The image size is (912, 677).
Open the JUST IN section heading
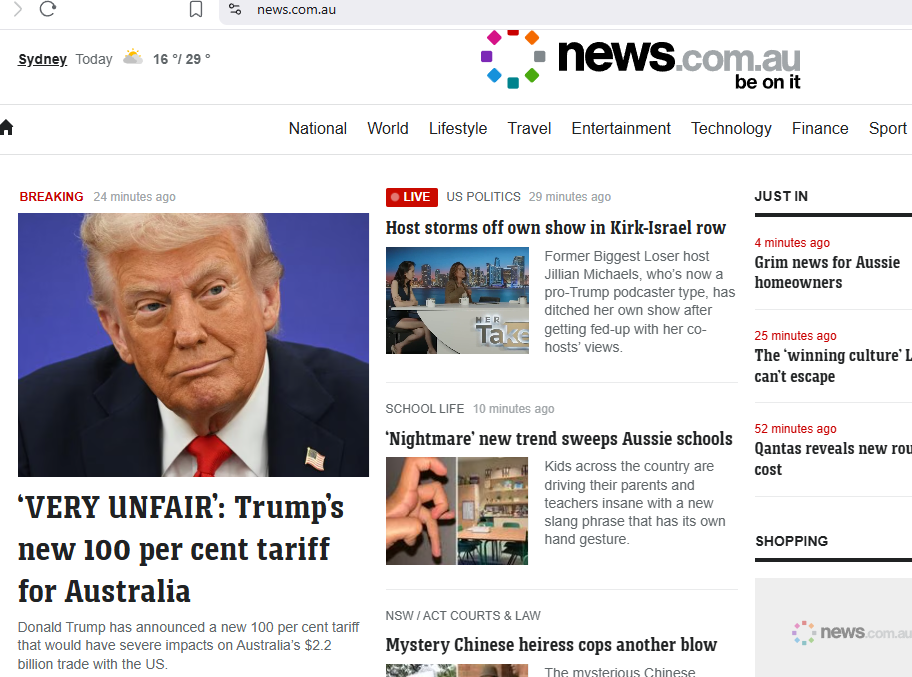(x=781, y=196)
